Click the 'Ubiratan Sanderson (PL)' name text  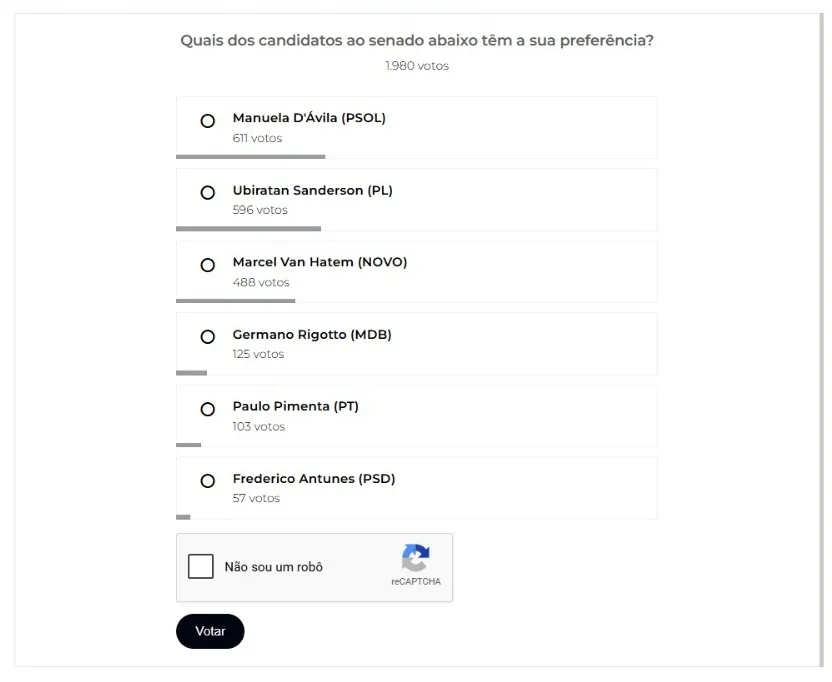tap(312, 190)
